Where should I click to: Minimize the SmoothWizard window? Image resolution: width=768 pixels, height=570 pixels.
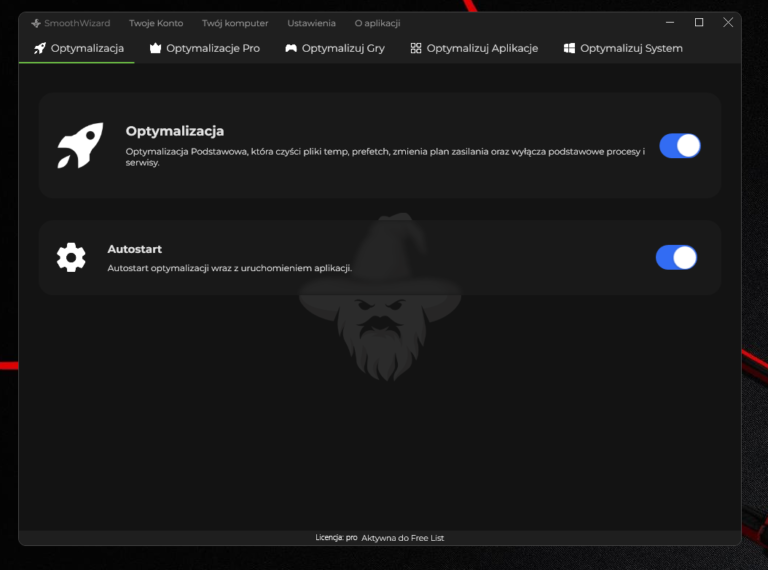point(670,22)
